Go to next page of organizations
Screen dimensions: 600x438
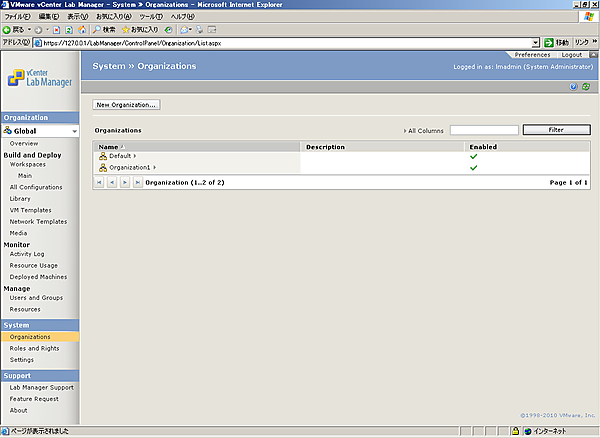125,182
